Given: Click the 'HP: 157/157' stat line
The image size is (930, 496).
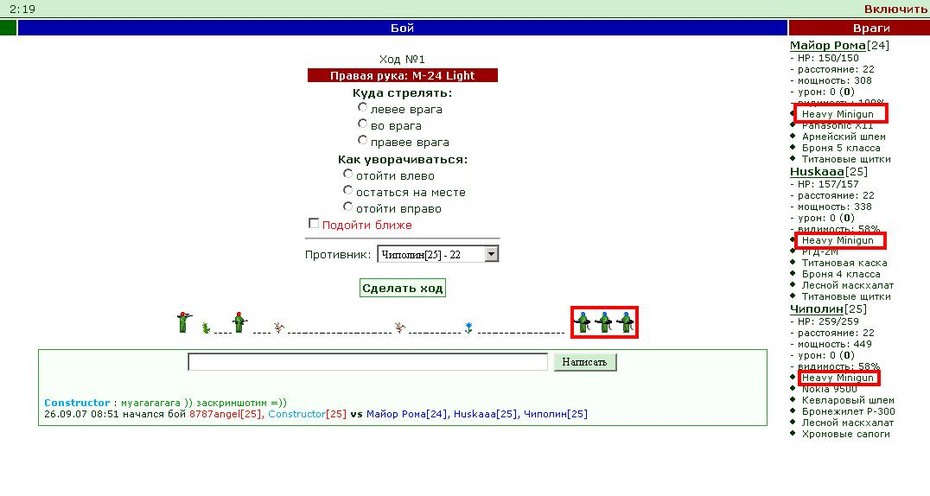Looking at the screenshot, I should click(828, 185).
